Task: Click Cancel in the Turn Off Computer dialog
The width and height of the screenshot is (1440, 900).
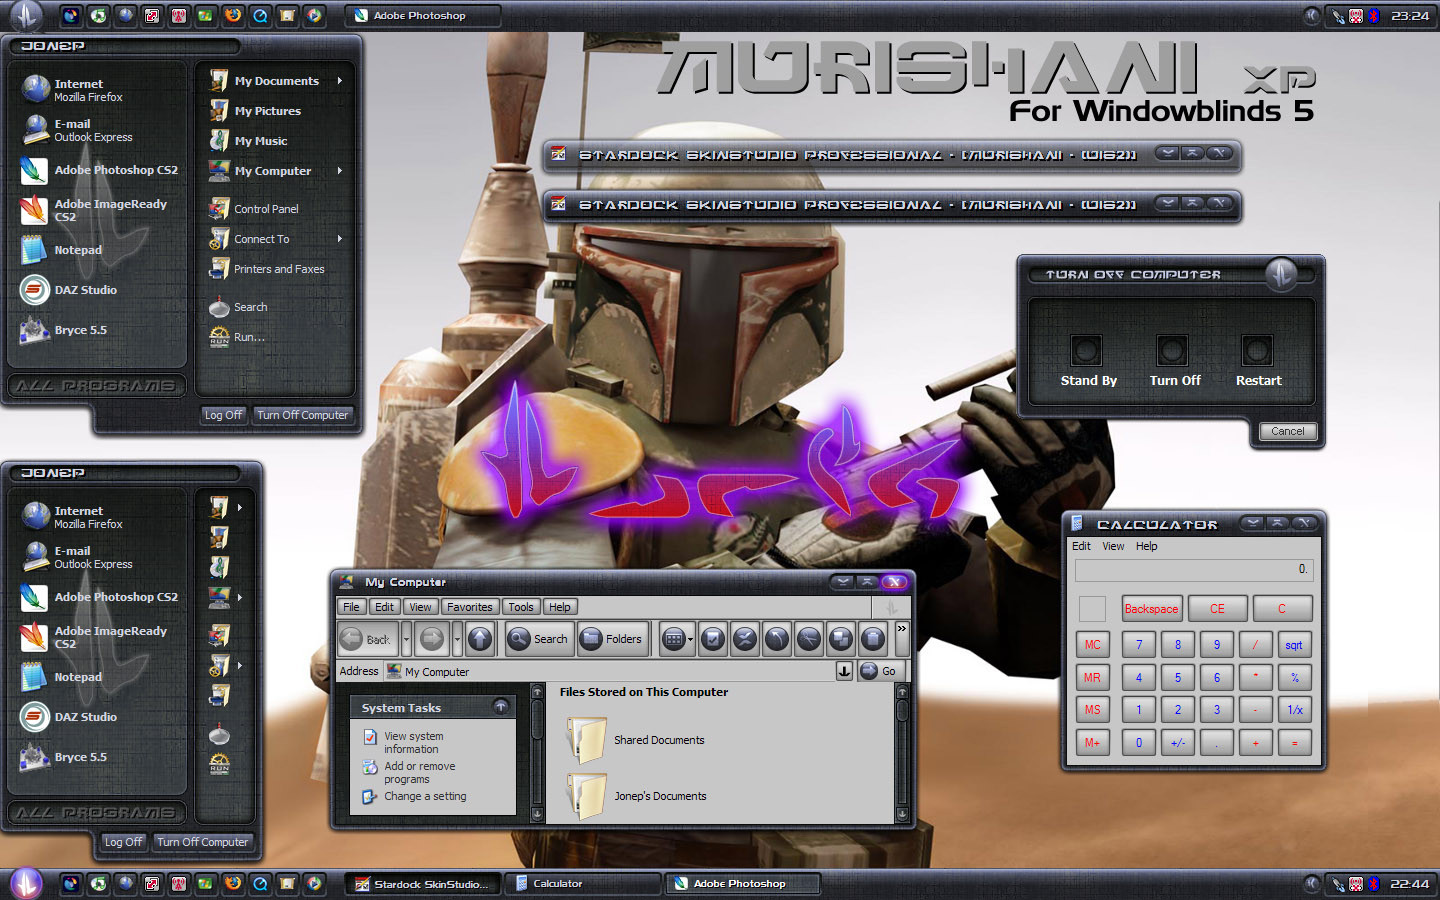Action: coord(1287,431)
